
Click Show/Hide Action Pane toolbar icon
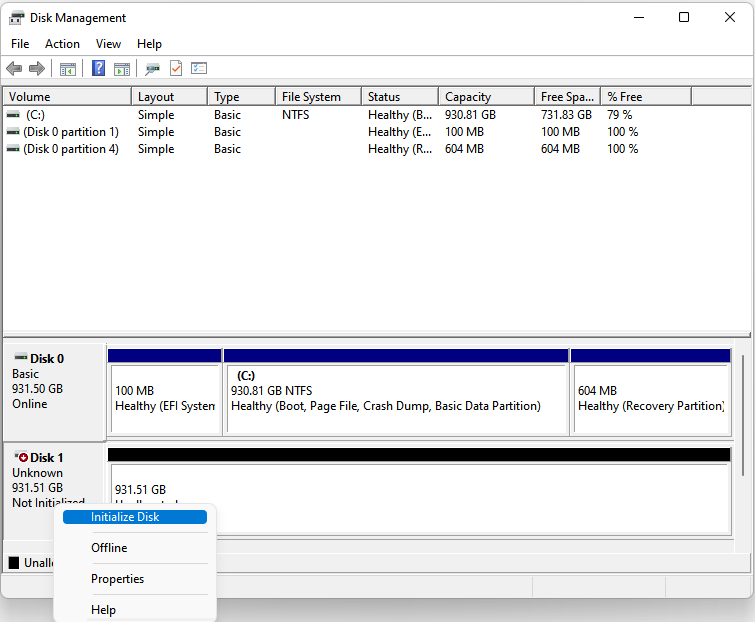122,69
